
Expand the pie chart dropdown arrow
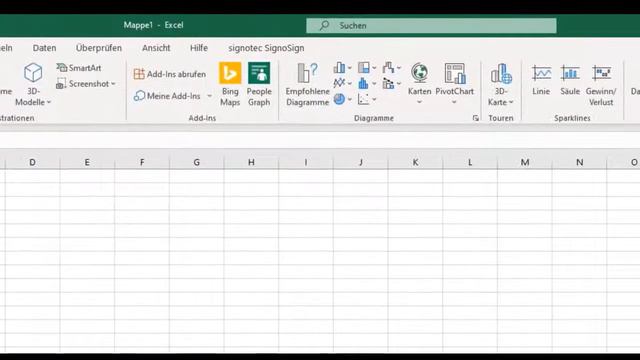point(350,99)
